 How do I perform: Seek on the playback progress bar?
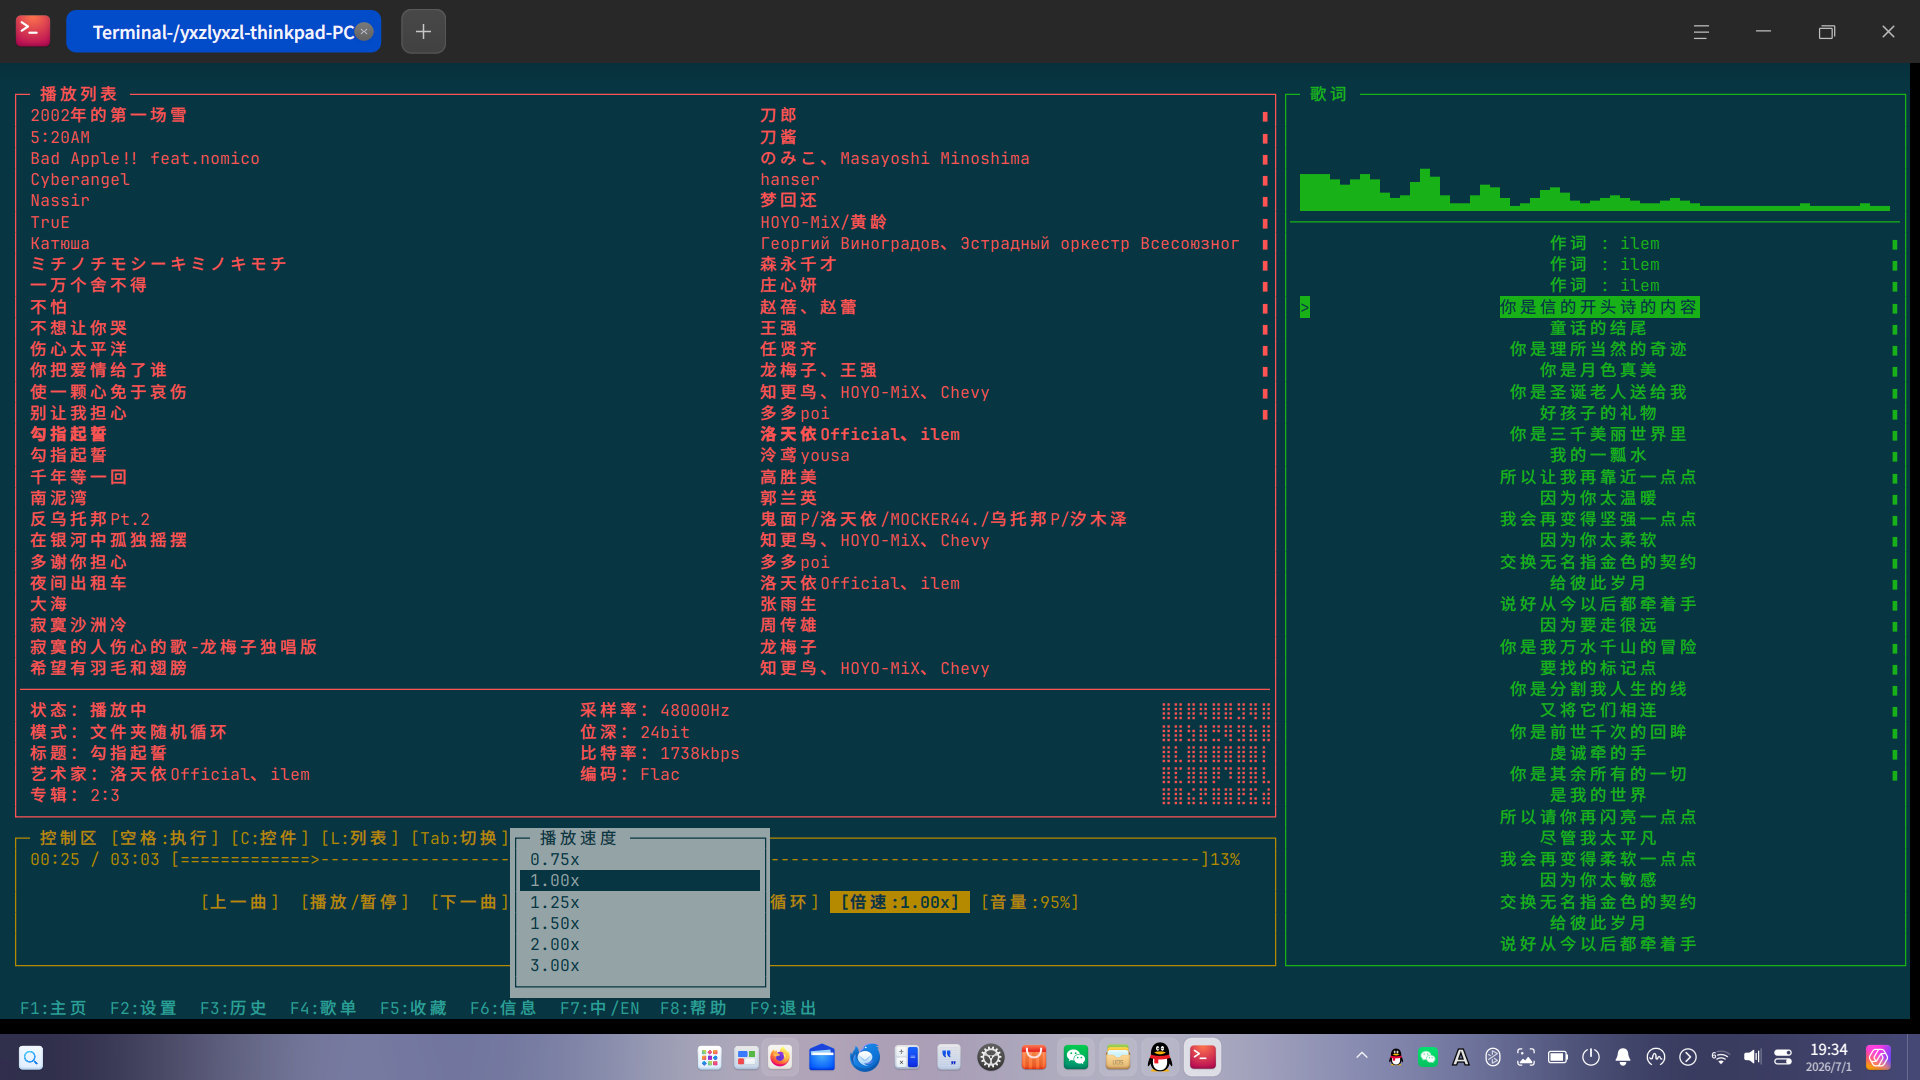pyautogui.click(x=690, y=860)
